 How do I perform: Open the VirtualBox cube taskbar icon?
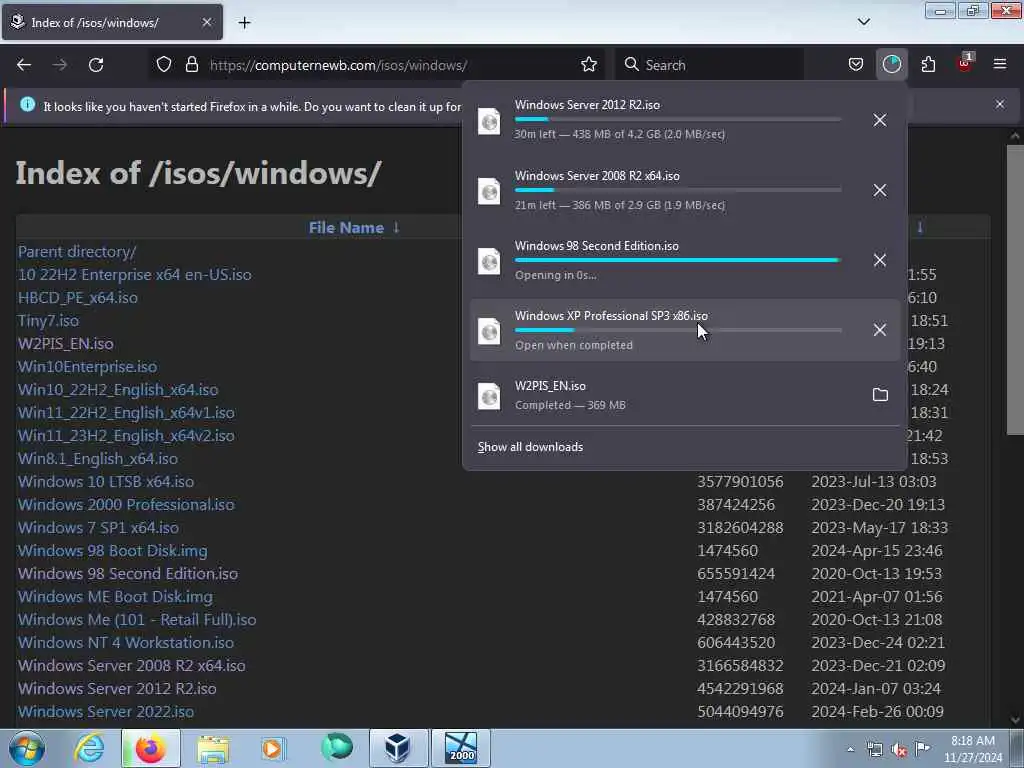coord(398,748)
